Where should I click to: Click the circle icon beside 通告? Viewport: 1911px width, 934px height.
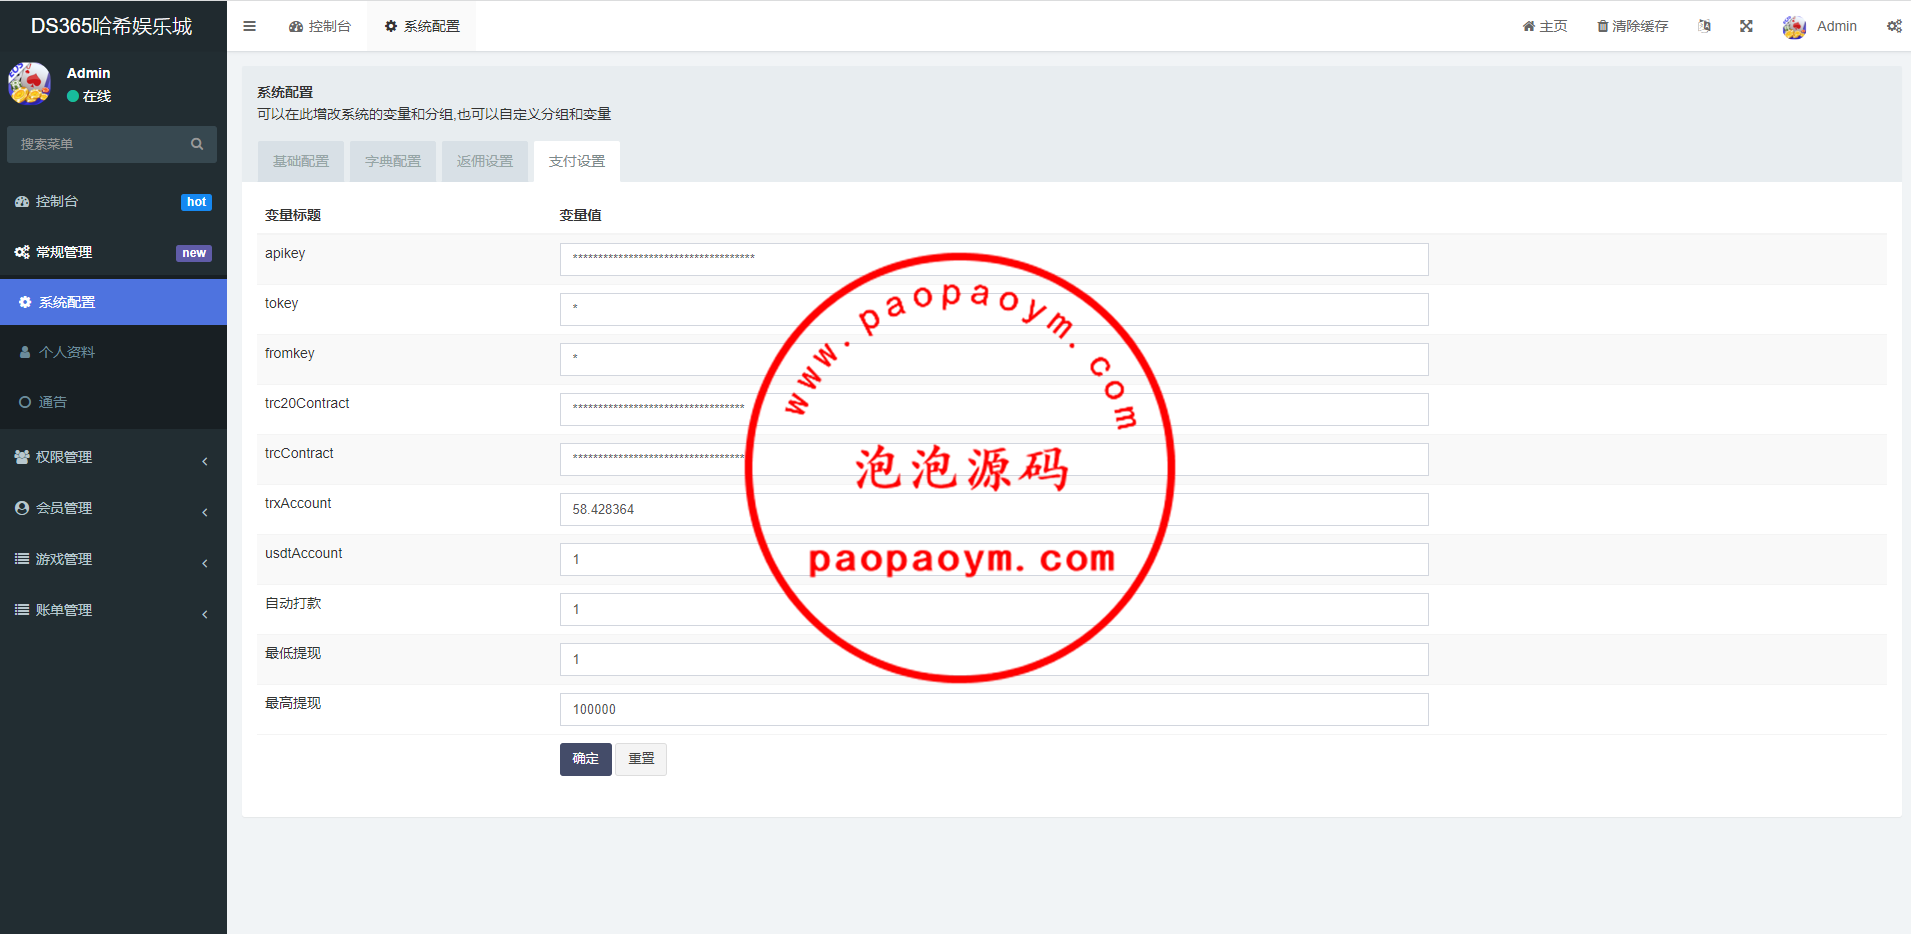25,402
